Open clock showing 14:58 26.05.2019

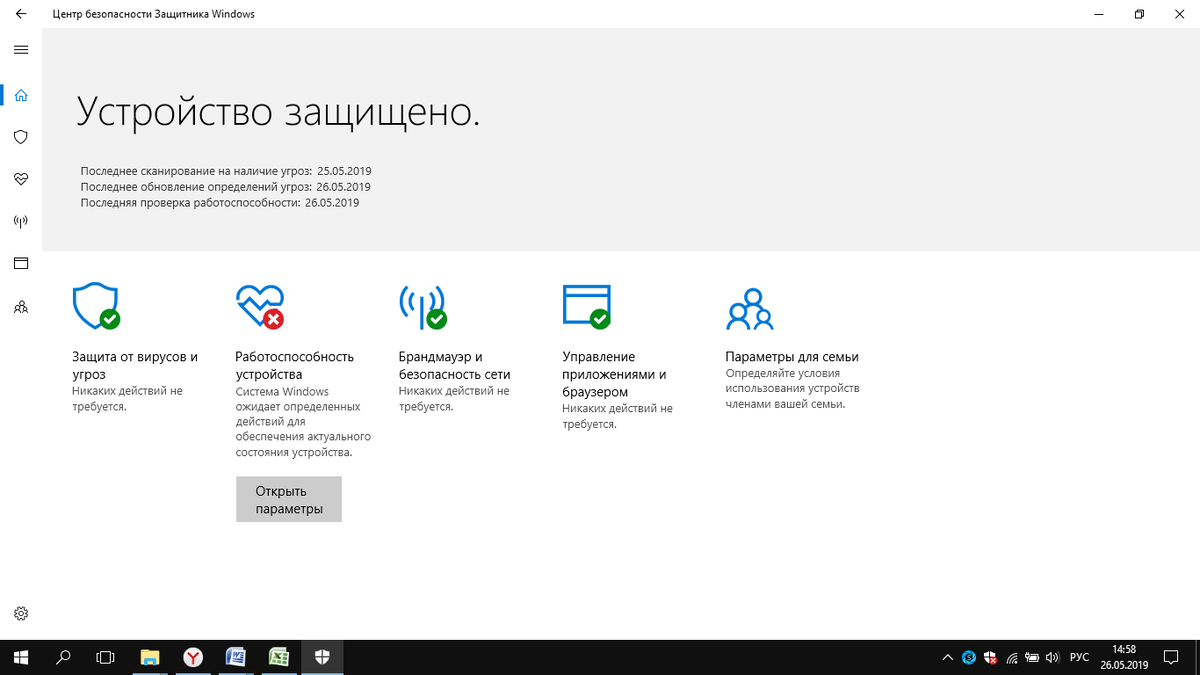coord(1125,657)
